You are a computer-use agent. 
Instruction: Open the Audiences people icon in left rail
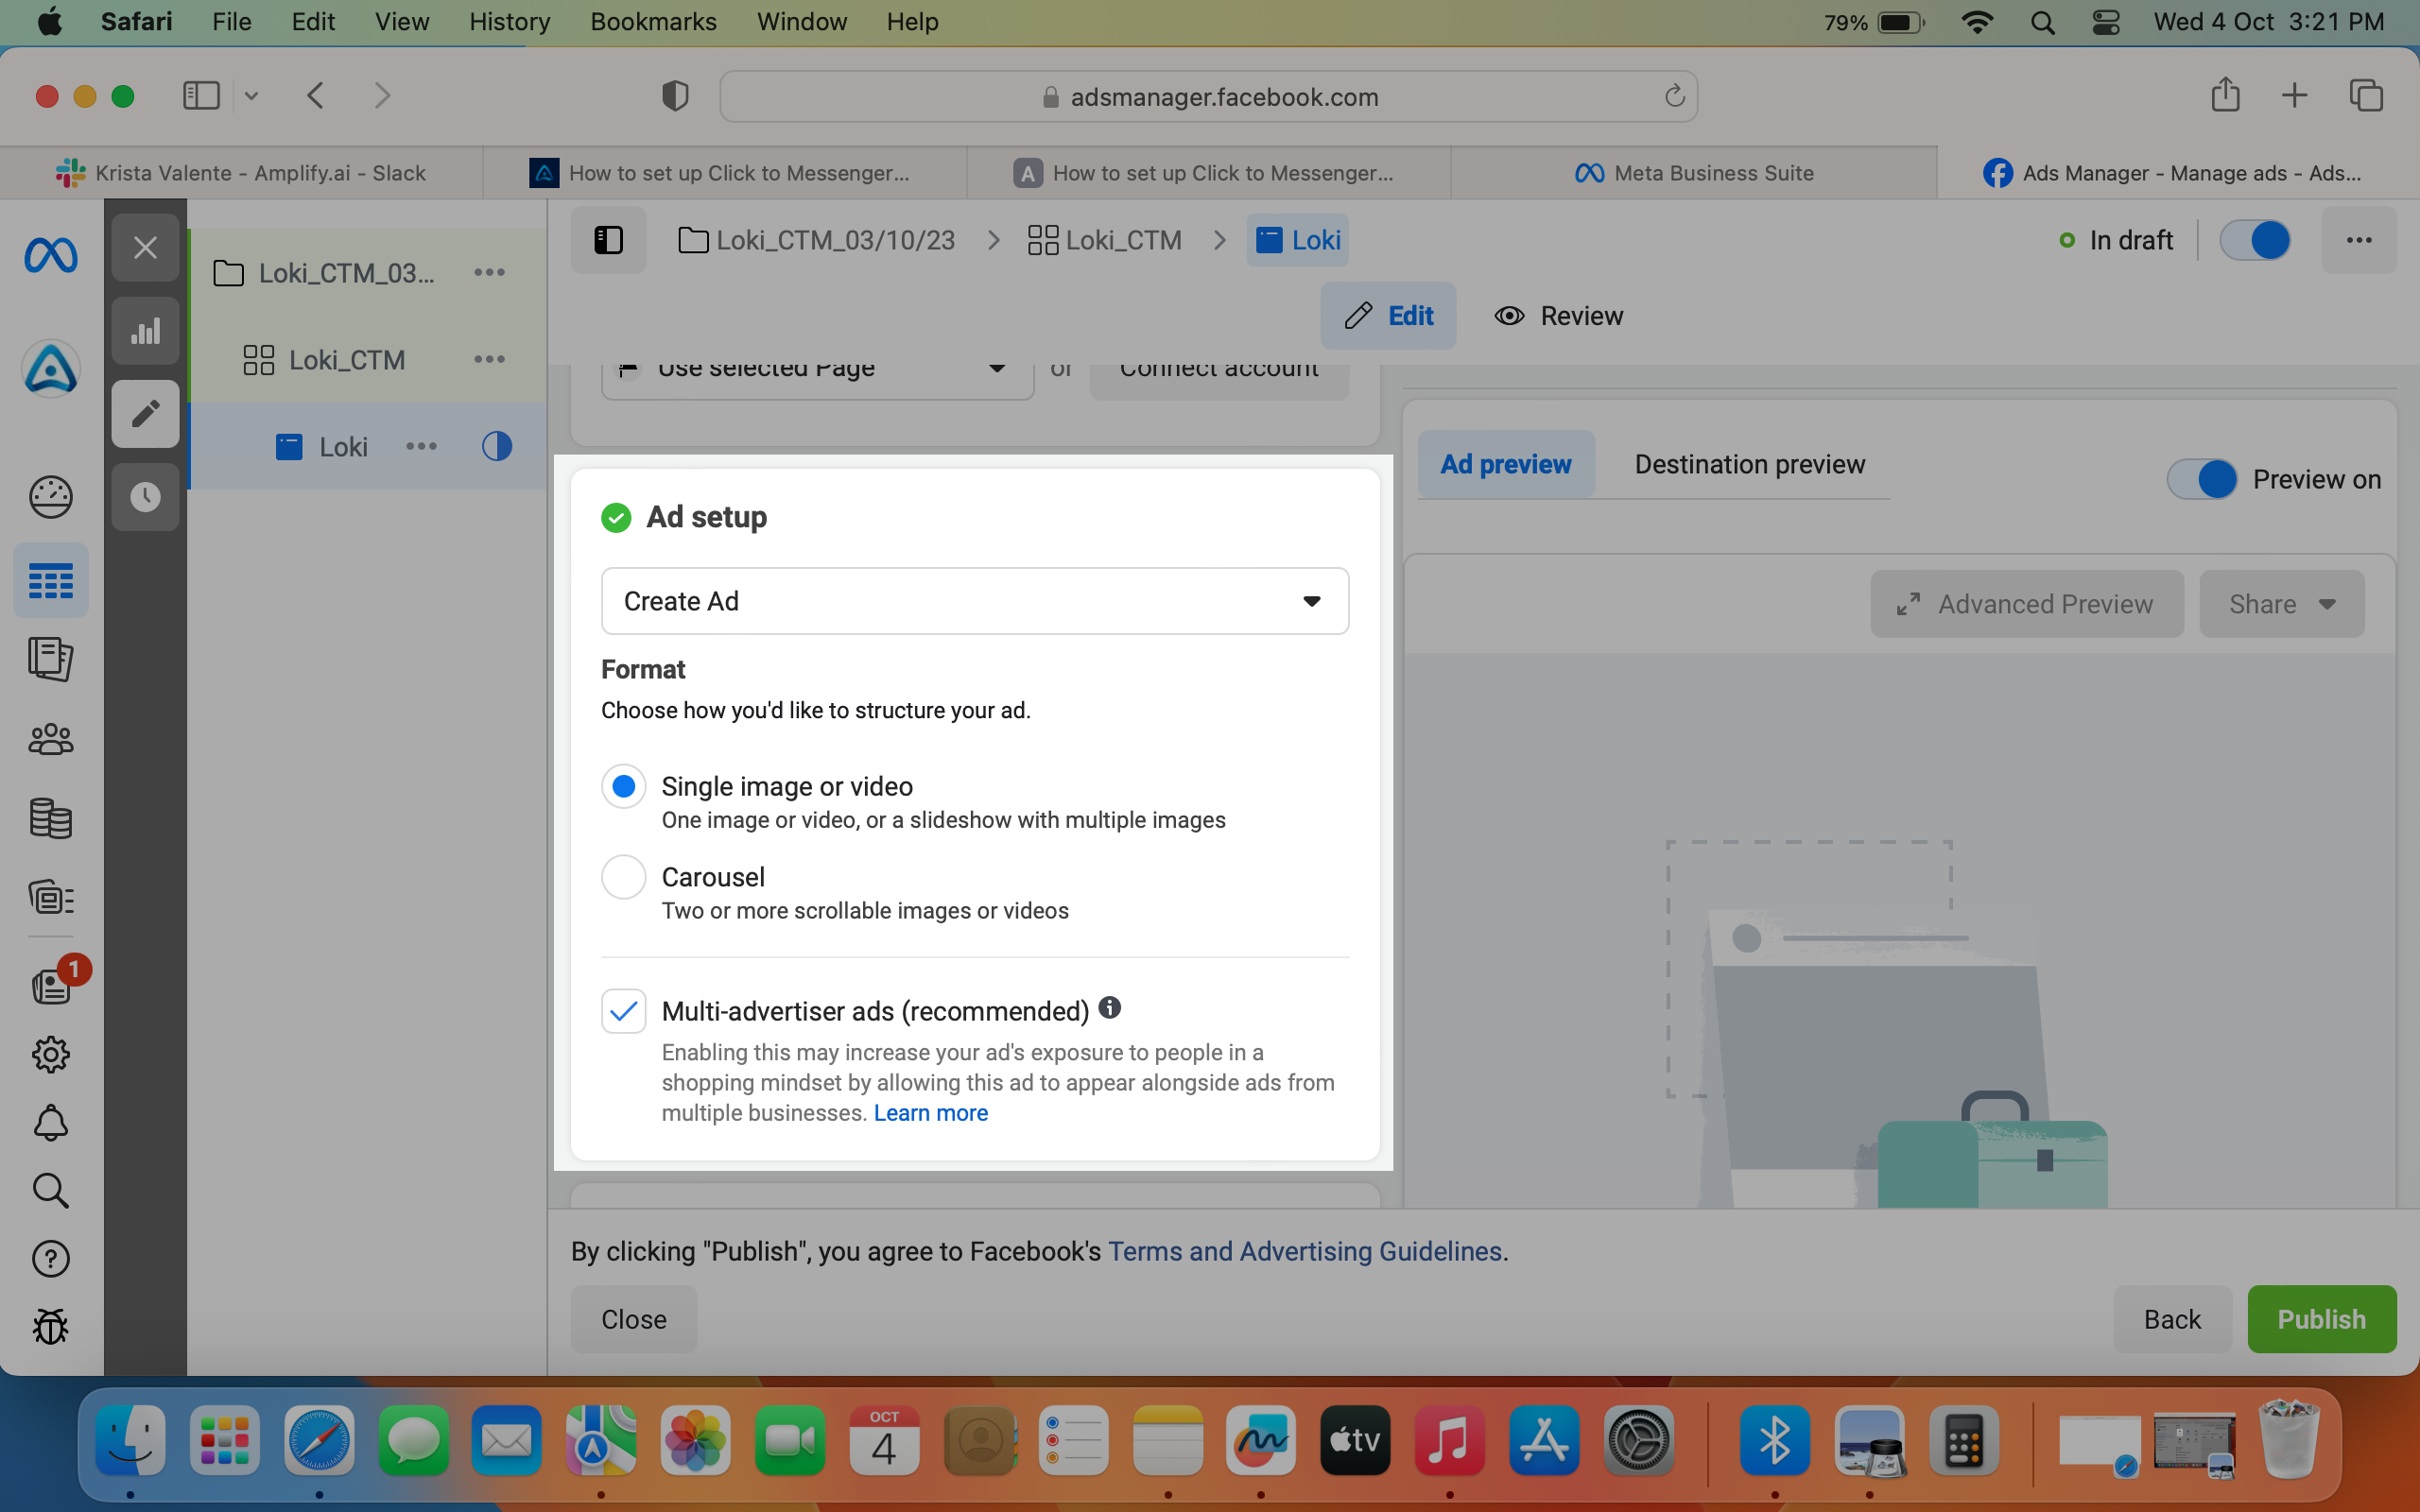51,740
